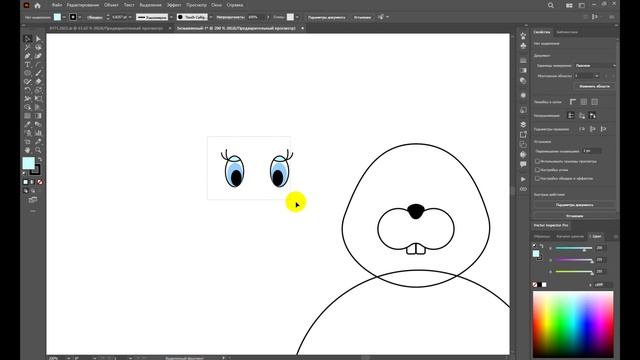Select the Blend tool
640x360 pixels.
coord(38,124)
